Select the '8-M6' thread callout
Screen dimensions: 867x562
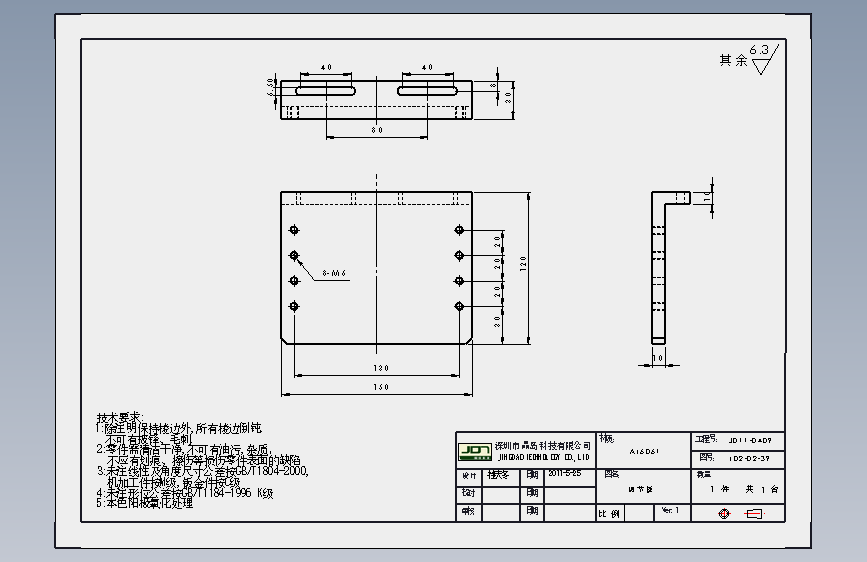coord(334,273)
